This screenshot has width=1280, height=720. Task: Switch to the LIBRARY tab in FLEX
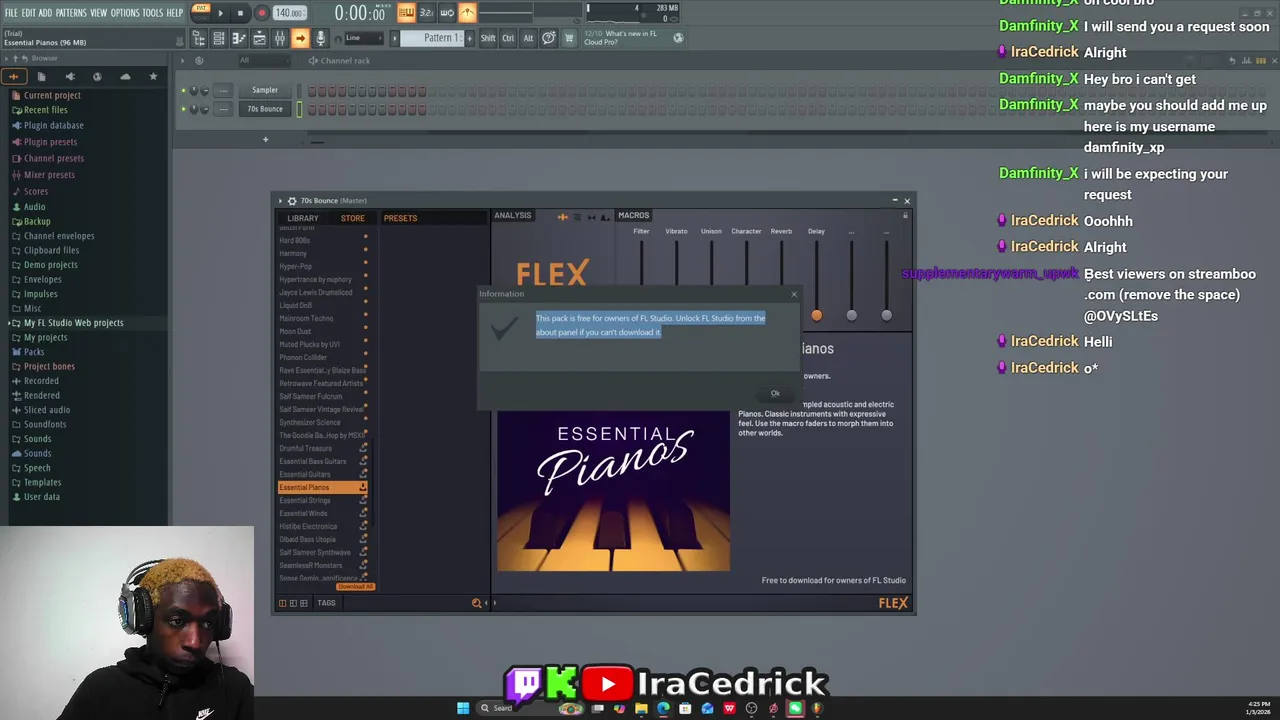(303, 218)
